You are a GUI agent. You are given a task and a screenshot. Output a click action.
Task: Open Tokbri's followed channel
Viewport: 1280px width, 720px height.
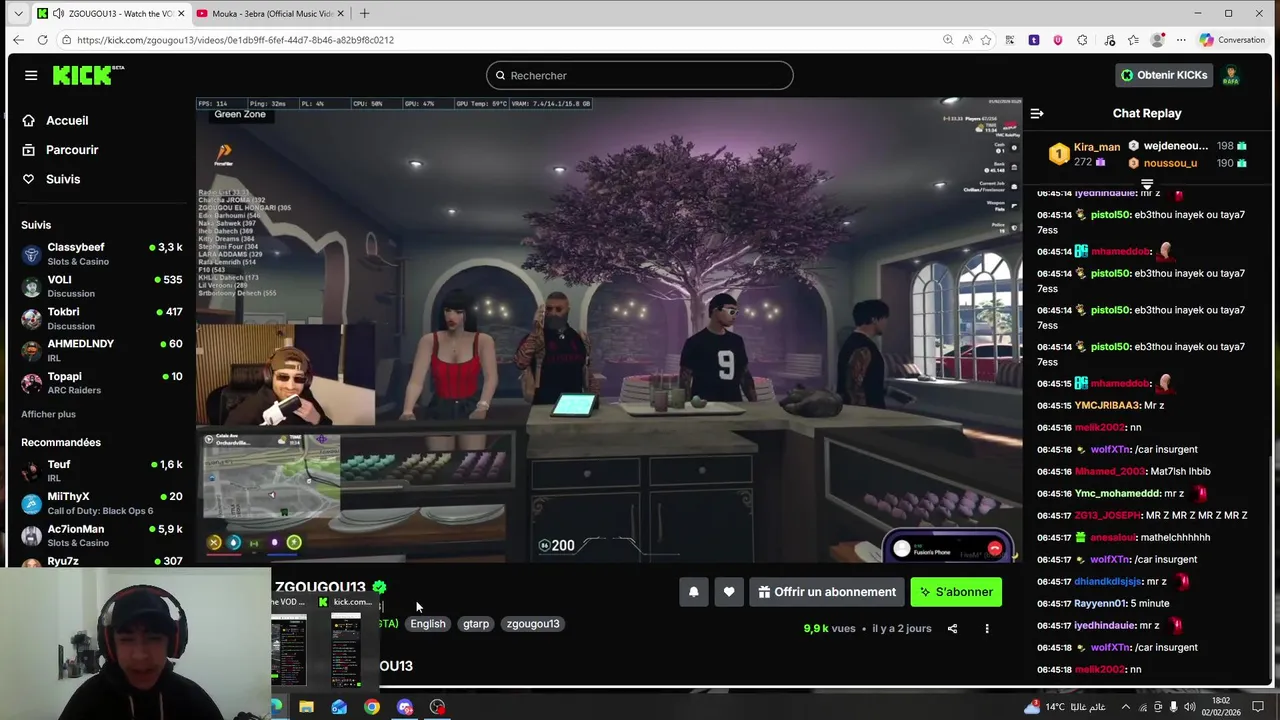(x=100, y=318)
